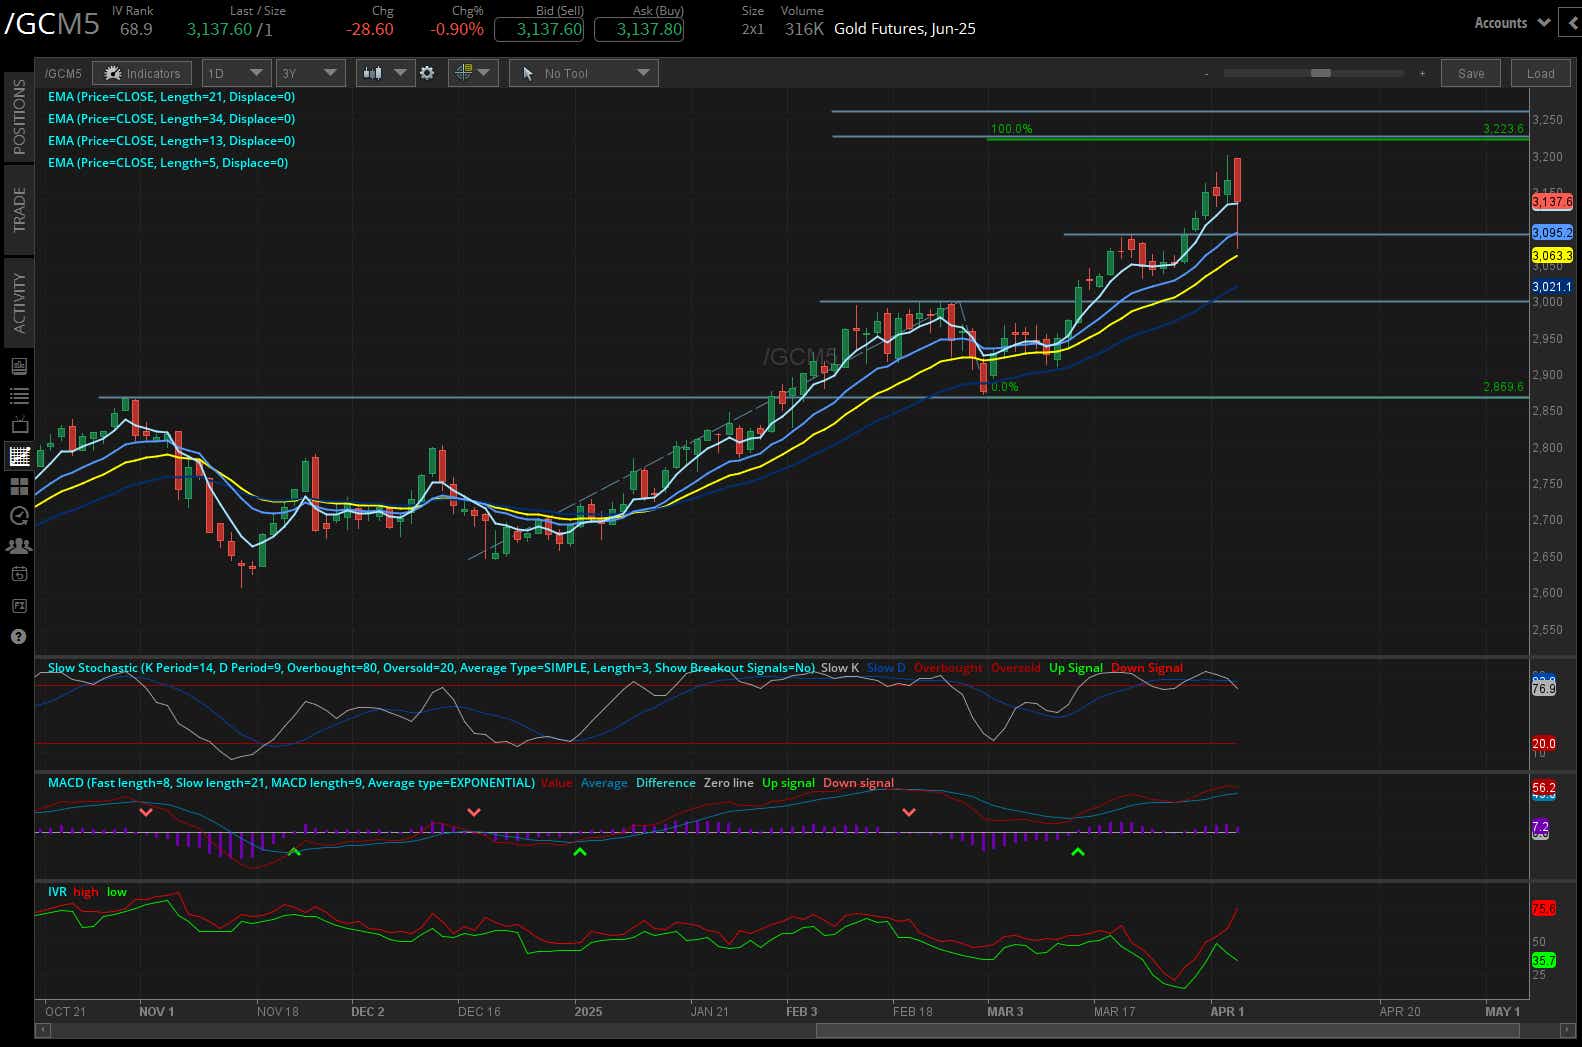Click the IVR high 75.6 value tag
Image resolution: width=1582 pixels, height=1047 pixels.
click(x=1544, y=909)
